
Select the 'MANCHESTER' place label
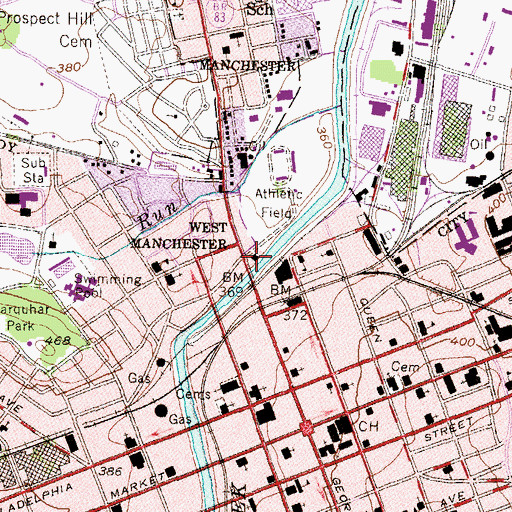(247, 65)
